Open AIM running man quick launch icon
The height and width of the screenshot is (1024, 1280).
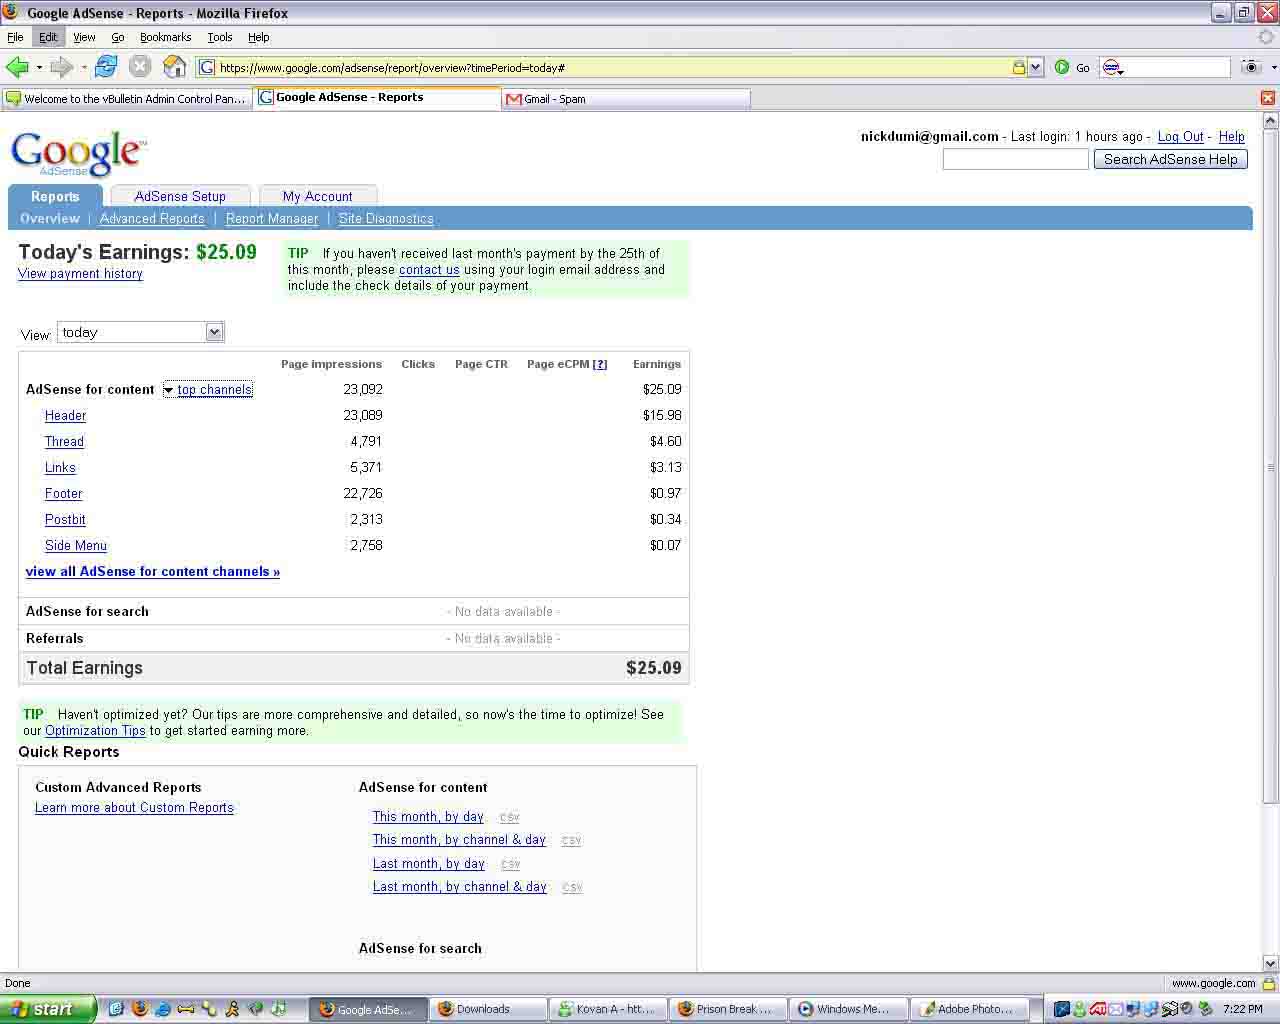point(232,1009)
